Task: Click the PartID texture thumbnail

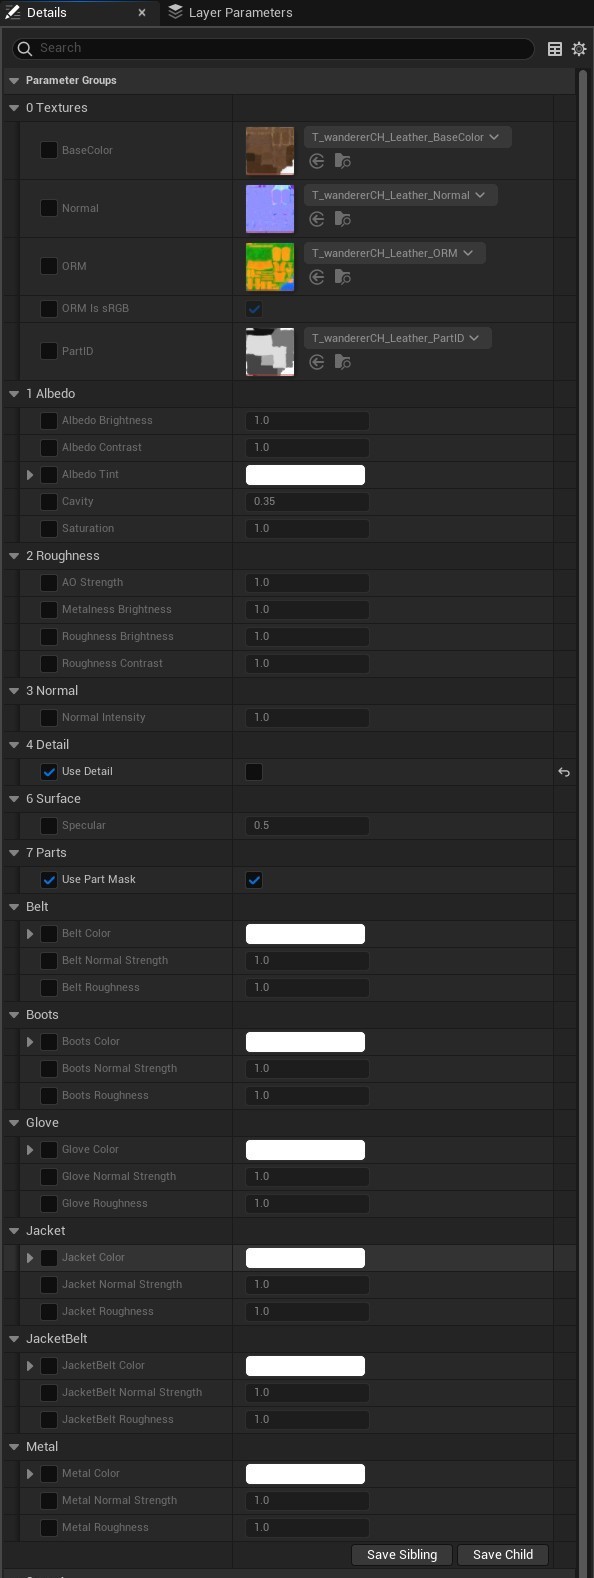Action: (x=270, y=352)
